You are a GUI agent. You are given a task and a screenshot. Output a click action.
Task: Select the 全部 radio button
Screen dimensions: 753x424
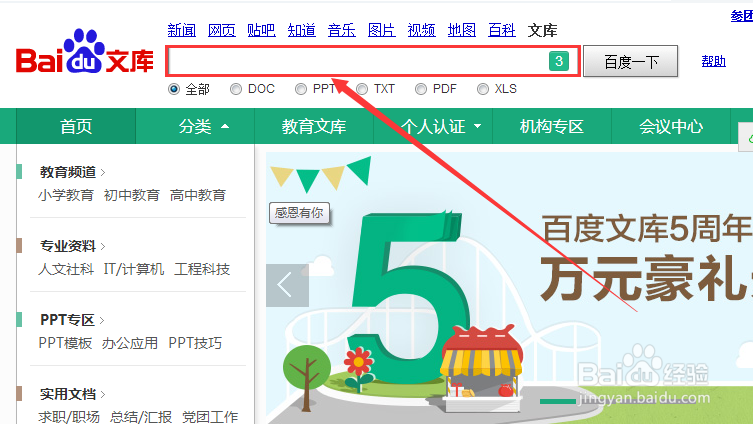coord(174,89)
